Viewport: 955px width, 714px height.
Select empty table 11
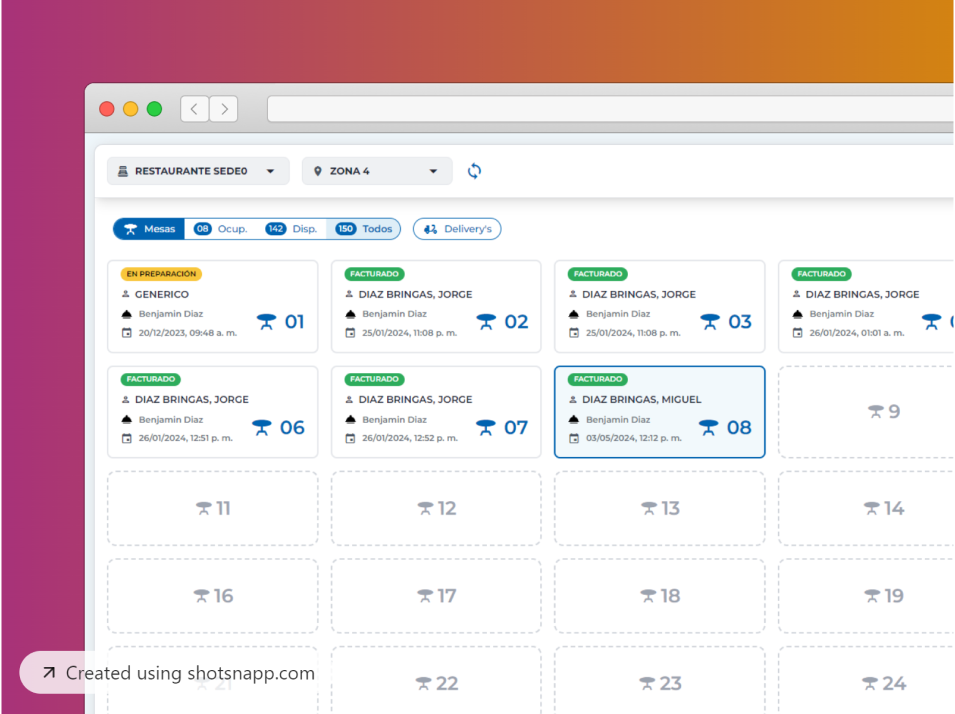[213, 508]
